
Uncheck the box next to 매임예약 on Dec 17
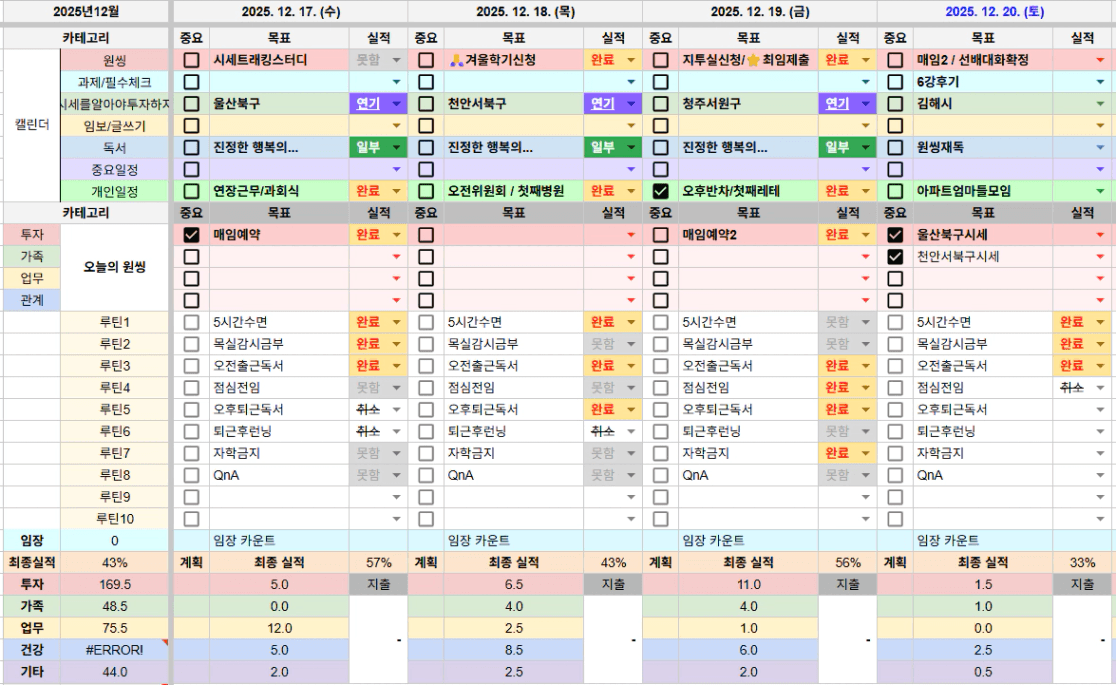click(191, 235)
